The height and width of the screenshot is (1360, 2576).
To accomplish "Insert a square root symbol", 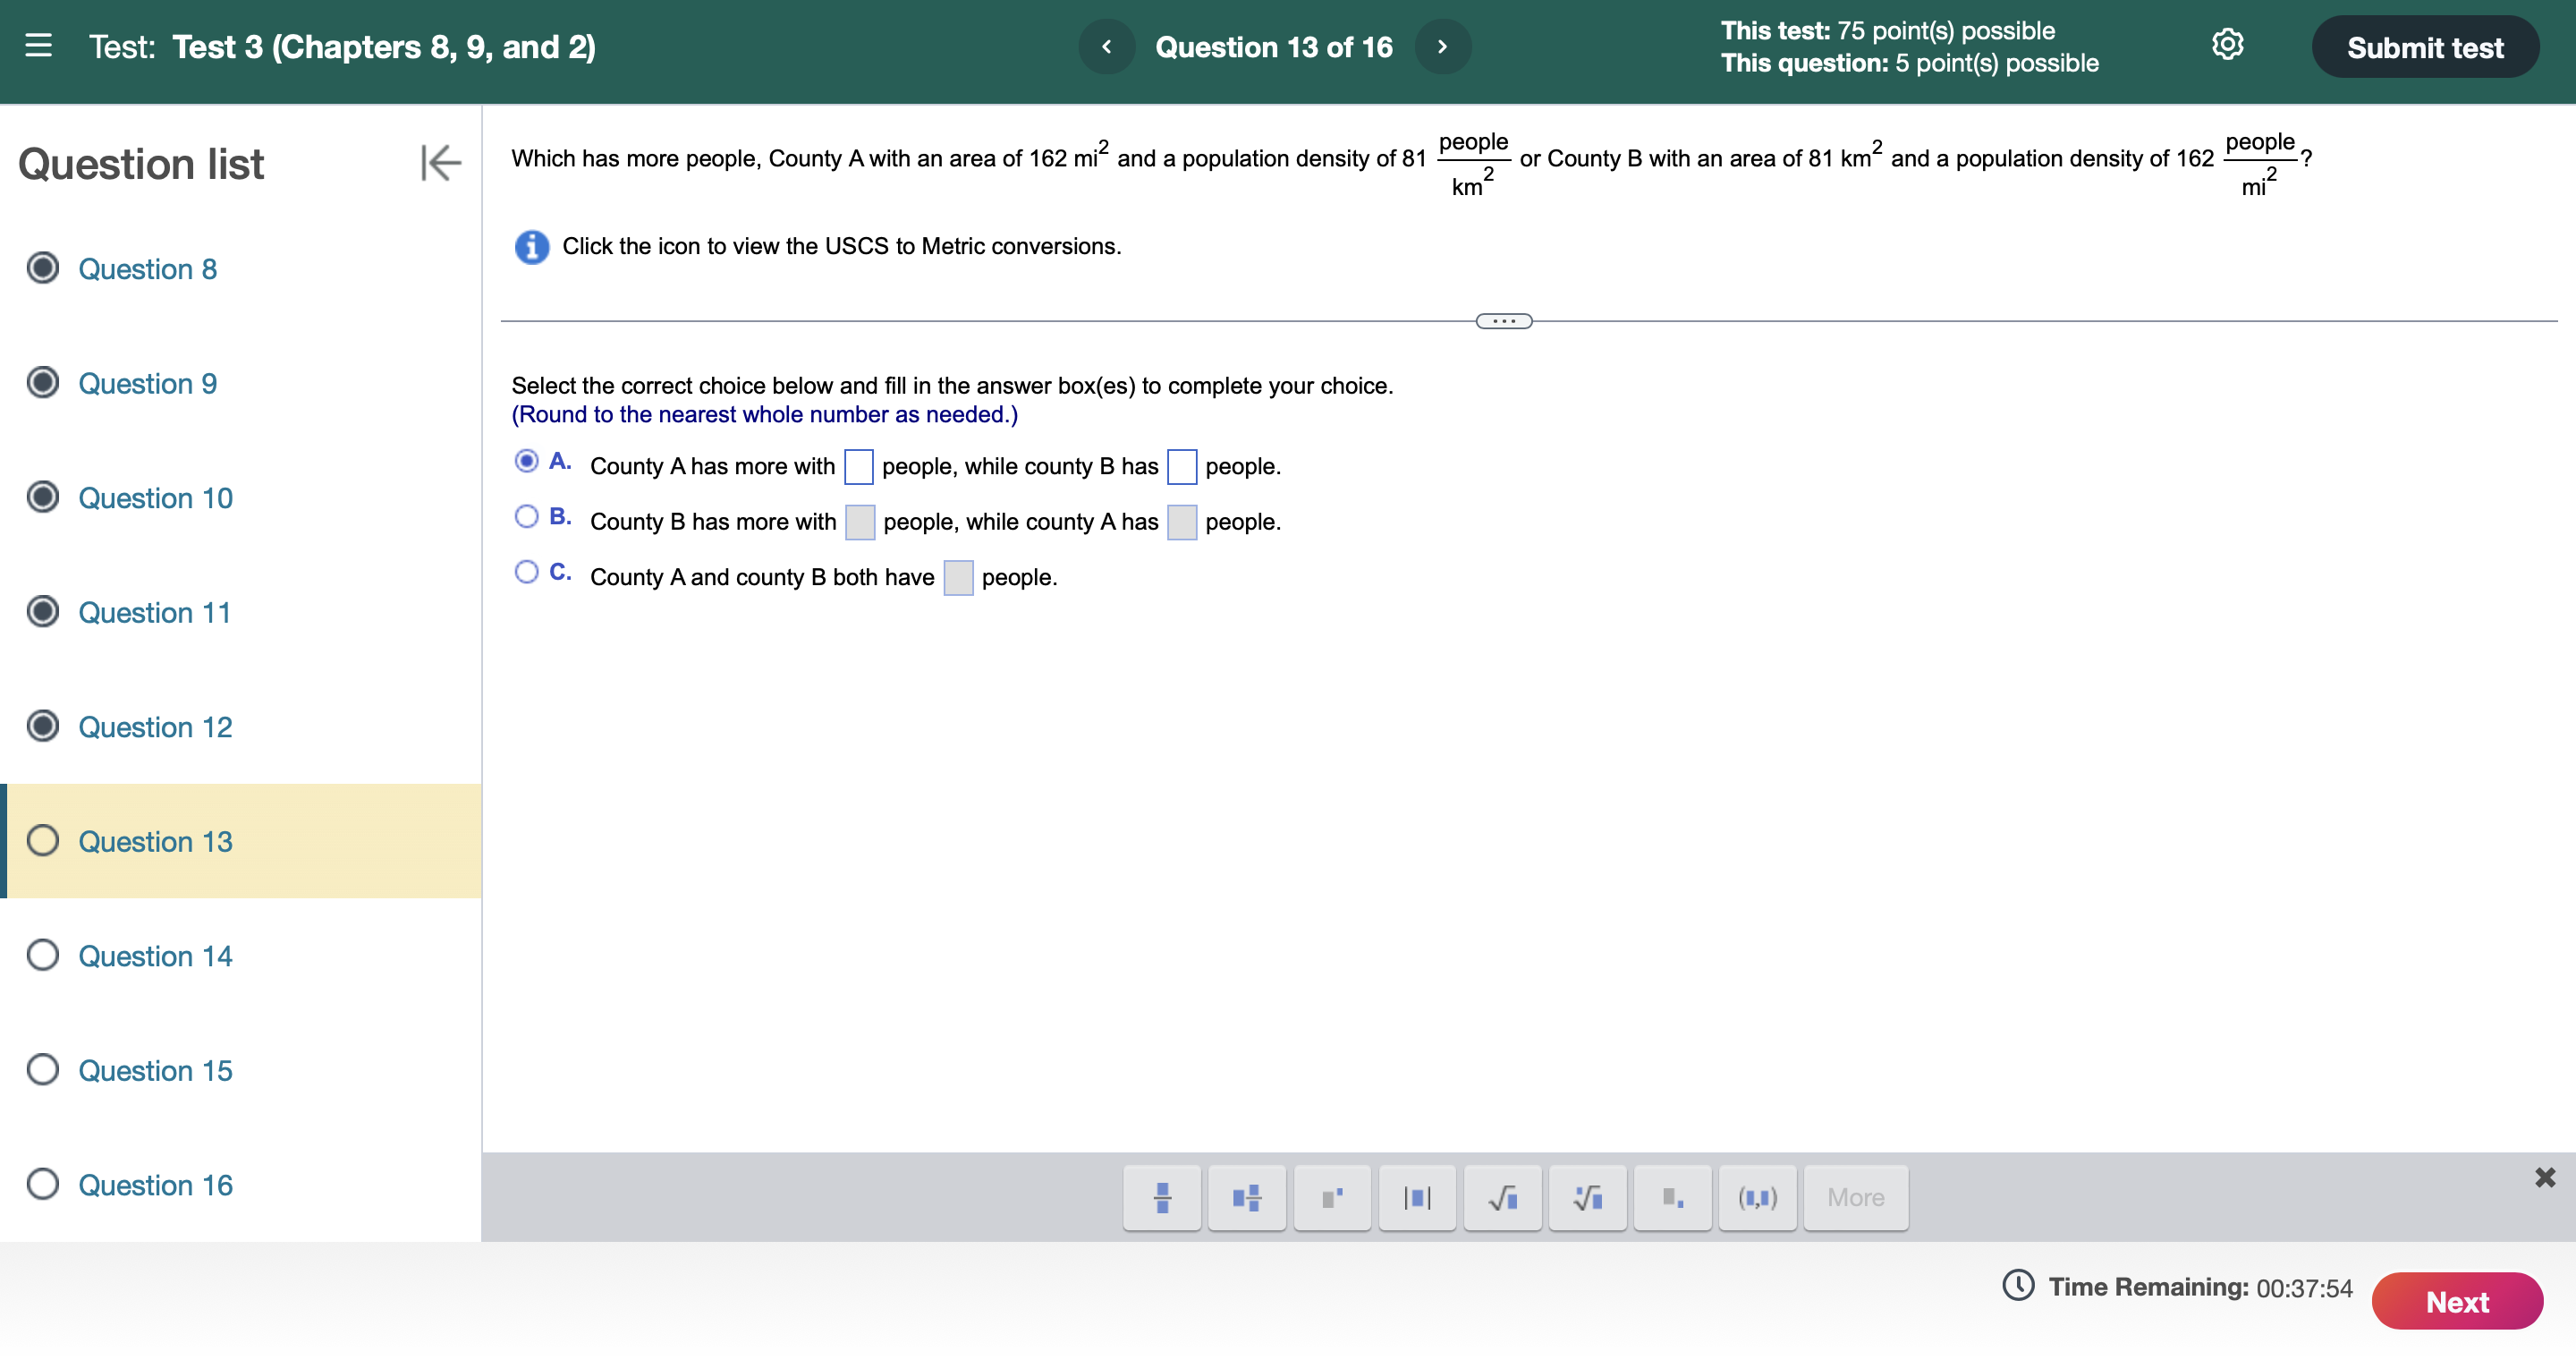I will pos(1502,1197).
